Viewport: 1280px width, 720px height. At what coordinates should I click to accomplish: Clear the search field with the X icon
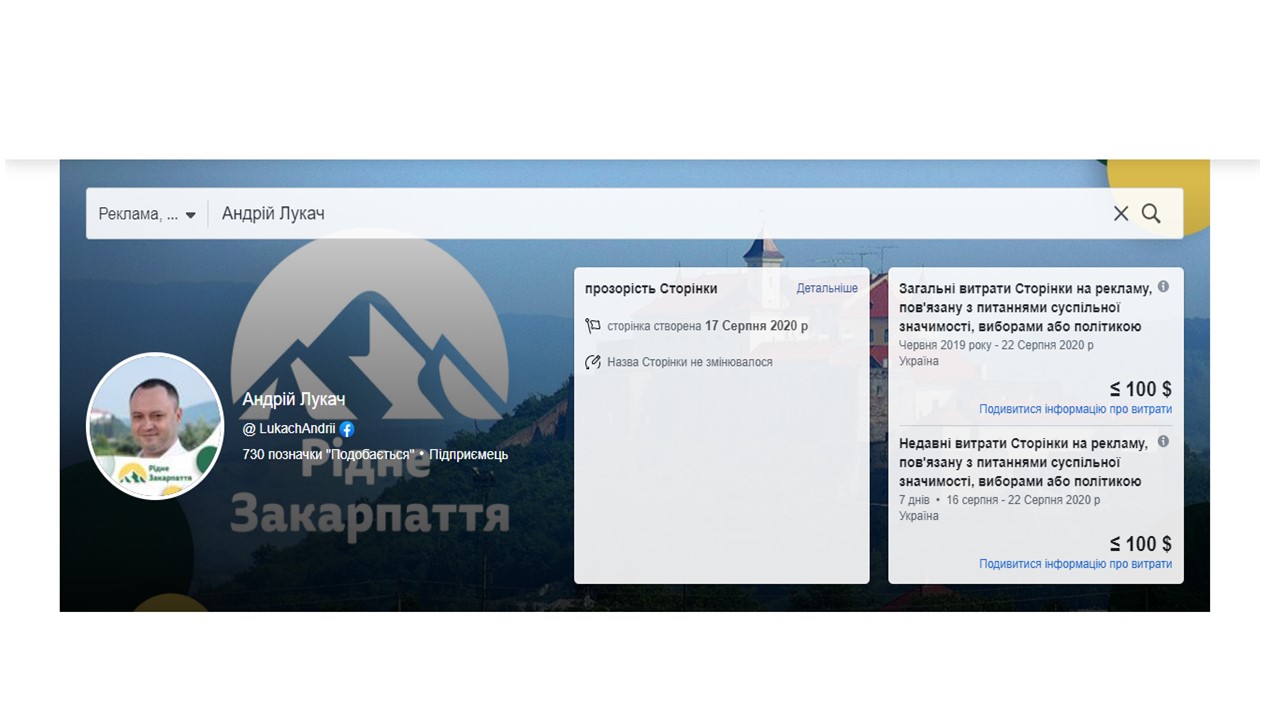coord(1121,213)
